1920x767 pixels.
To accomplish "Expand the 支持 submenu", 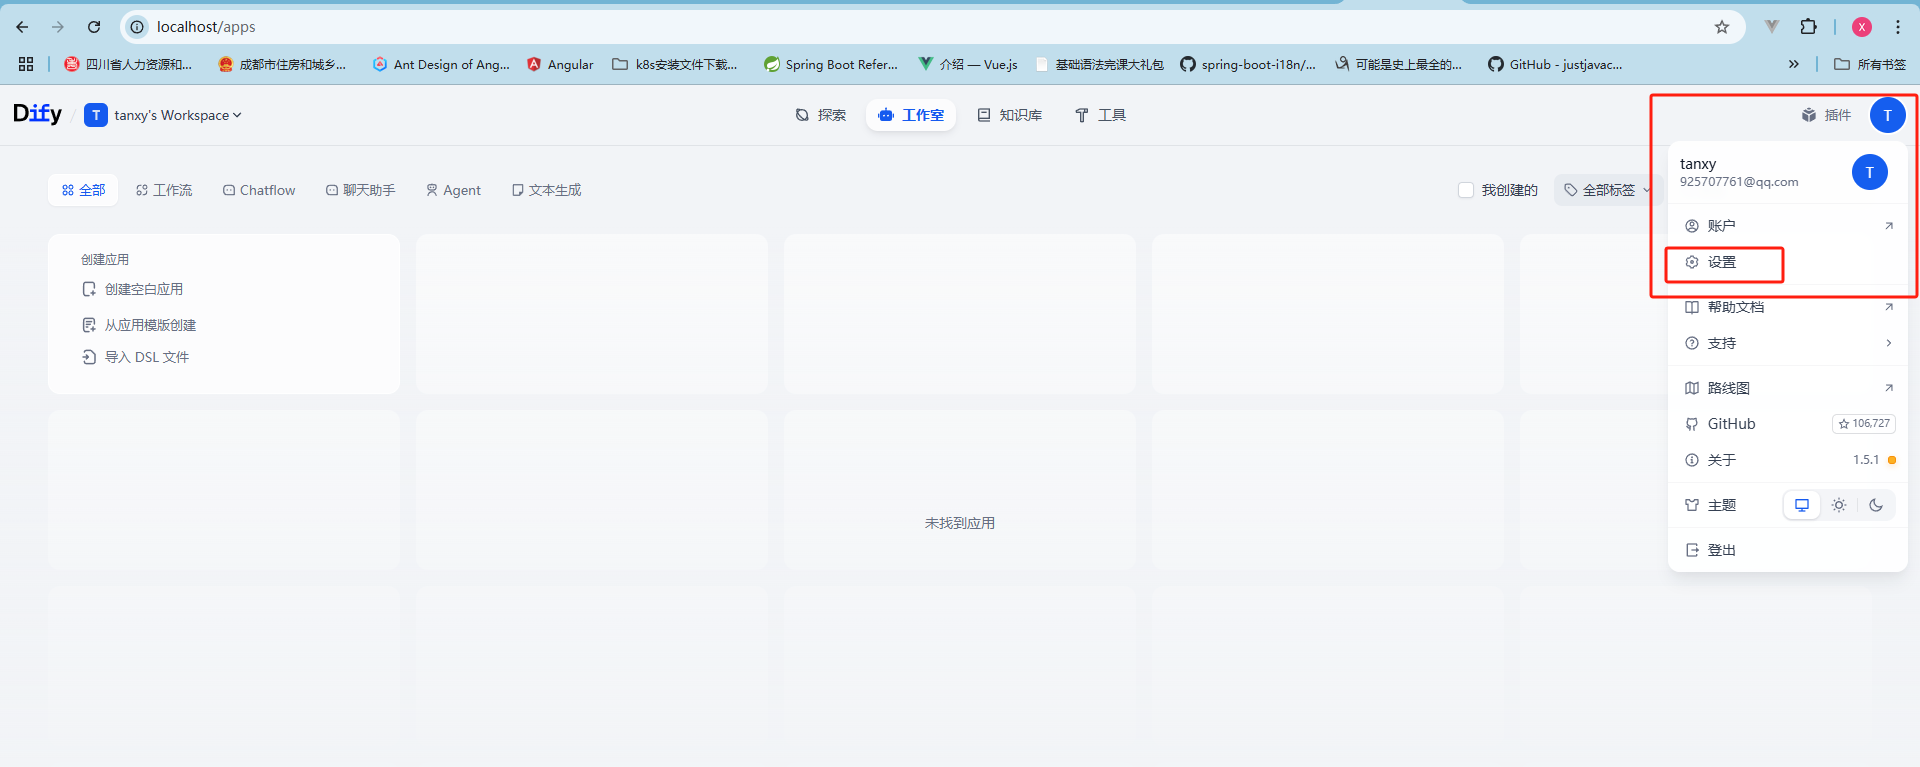I will pyautogui.click(x=1788, y=343).
